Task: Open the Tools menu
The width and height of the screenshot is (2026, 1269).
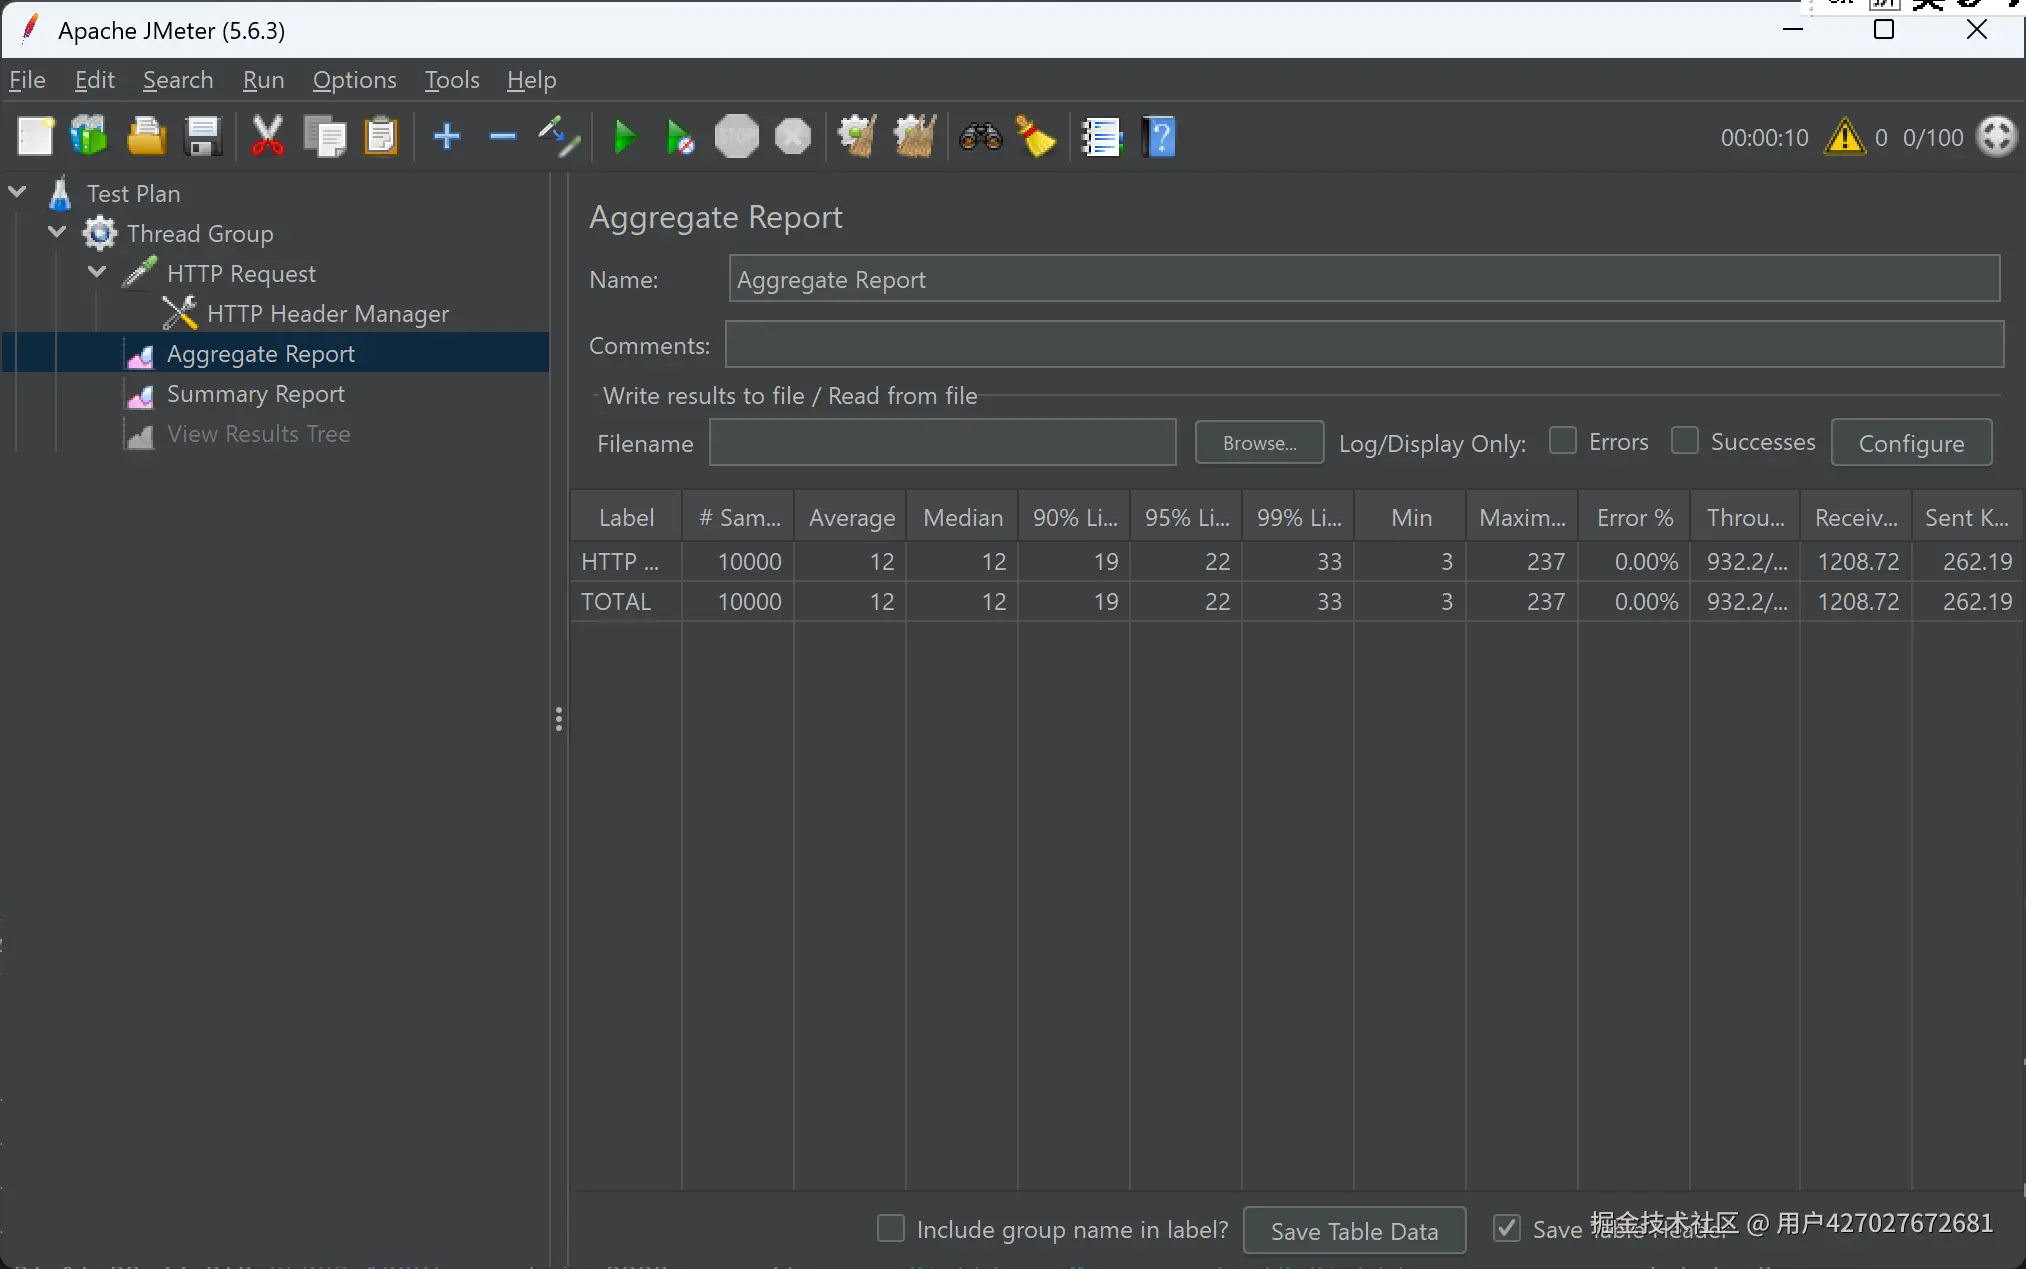Action: (452, 80)
